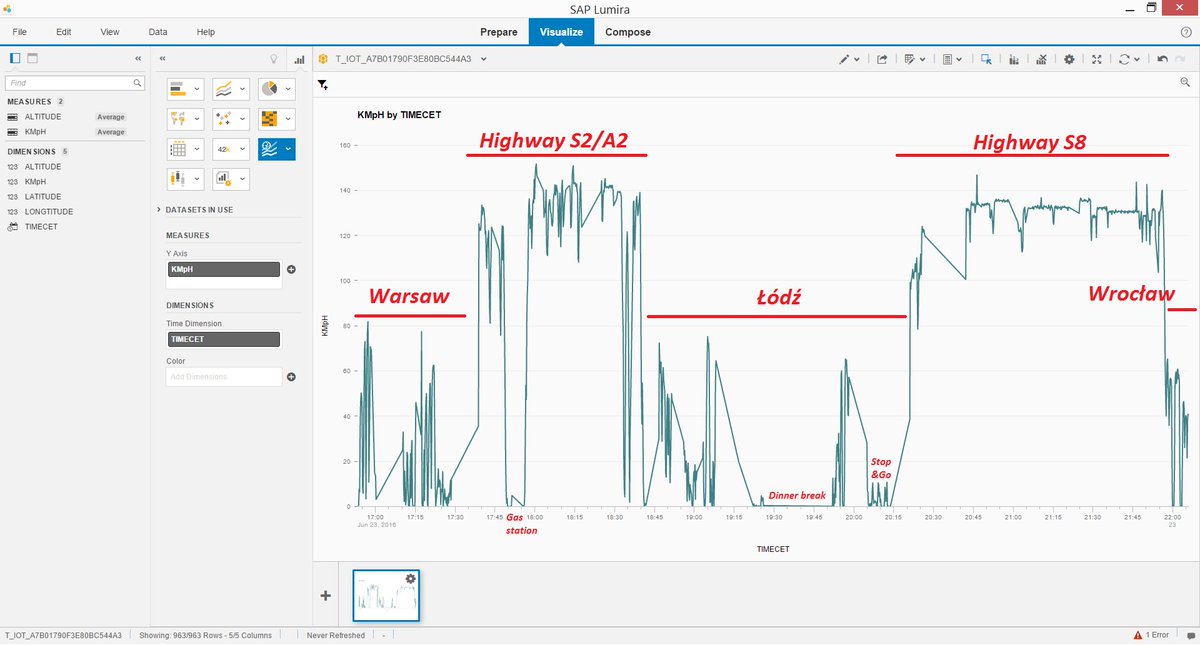The height and width of the screenshot is (645, 1200).
Task: Open help question mark icon
Action: (x=1186, y=32)
